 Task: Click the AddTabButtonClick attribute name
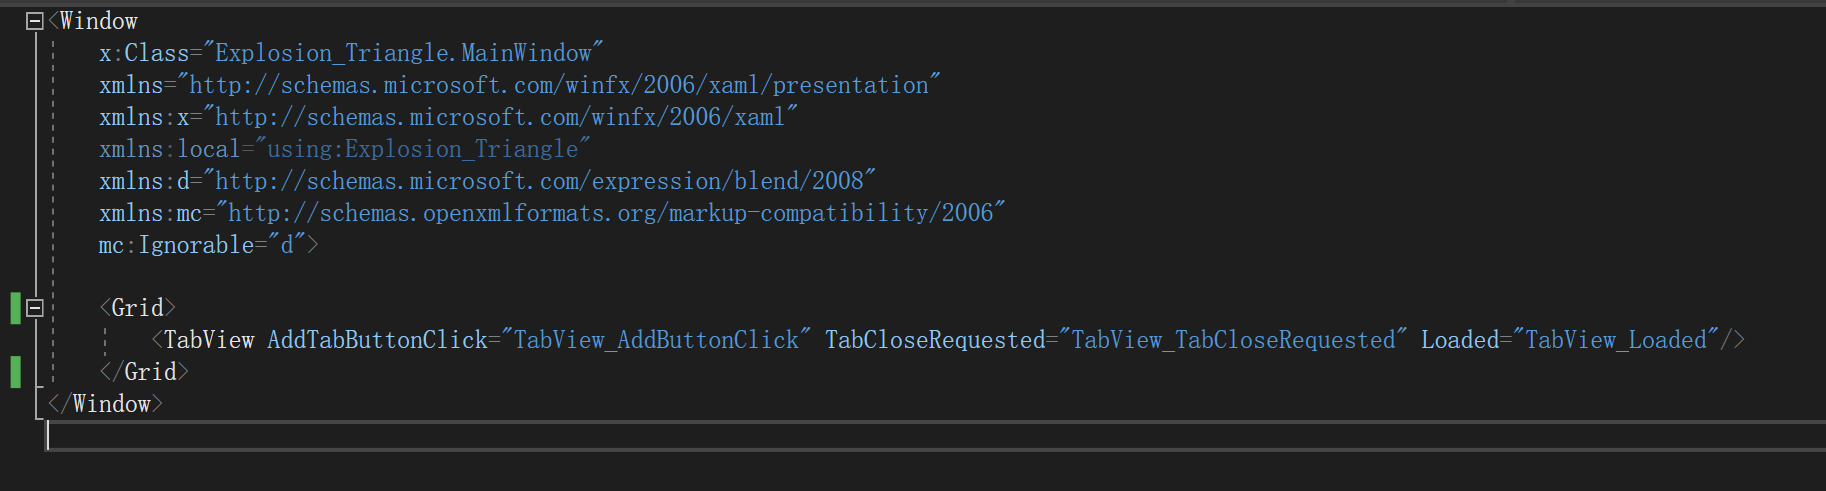(x=377, y=340)
